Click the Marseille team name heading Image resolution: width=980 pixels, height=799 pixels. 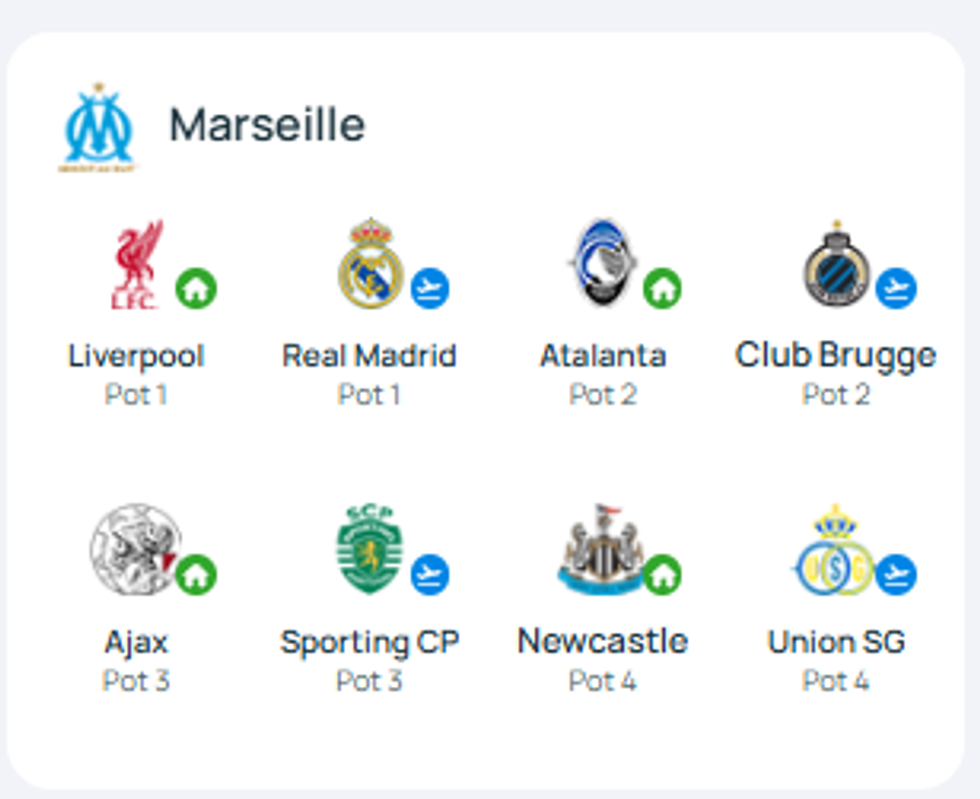(x=267, y=126)
